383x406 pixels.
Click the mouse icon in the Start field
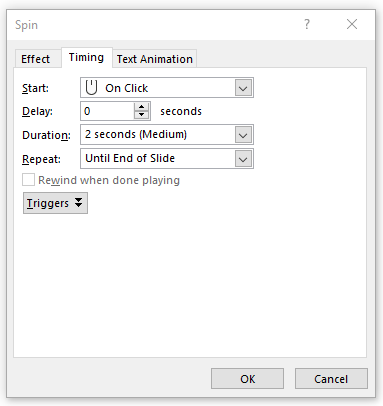pos(91,88)
